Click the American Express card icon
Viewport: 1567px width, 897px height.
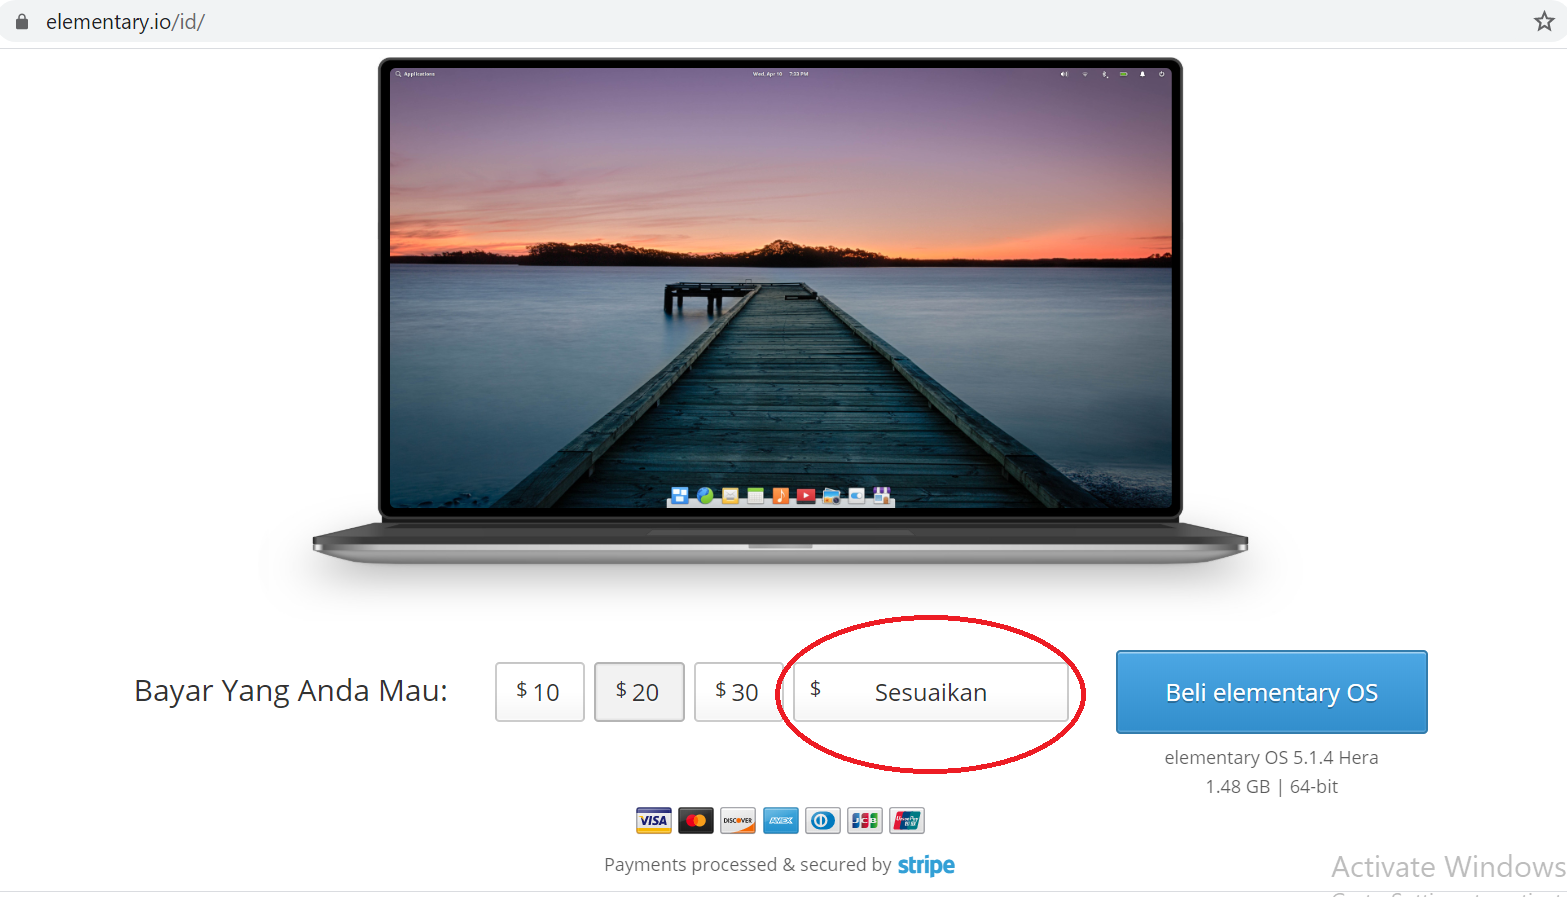(781, 821)
